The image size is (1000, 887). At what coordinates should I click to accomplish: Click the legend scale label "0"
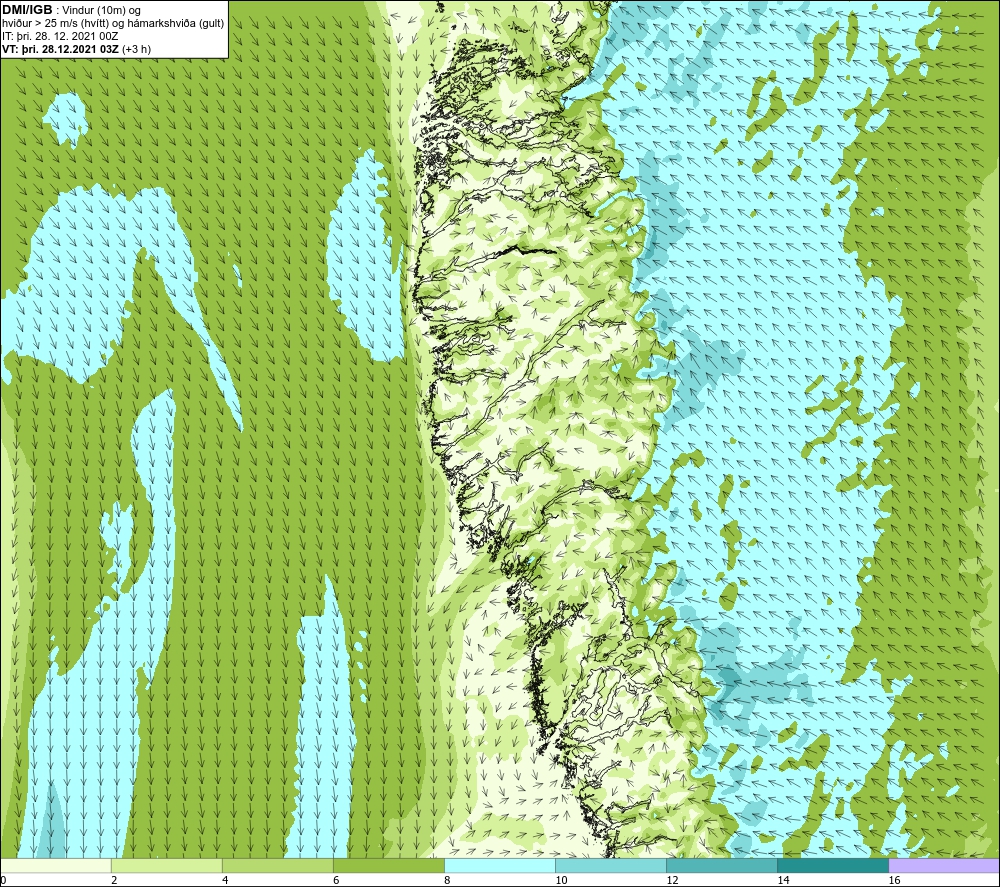(x=3, y=880)
